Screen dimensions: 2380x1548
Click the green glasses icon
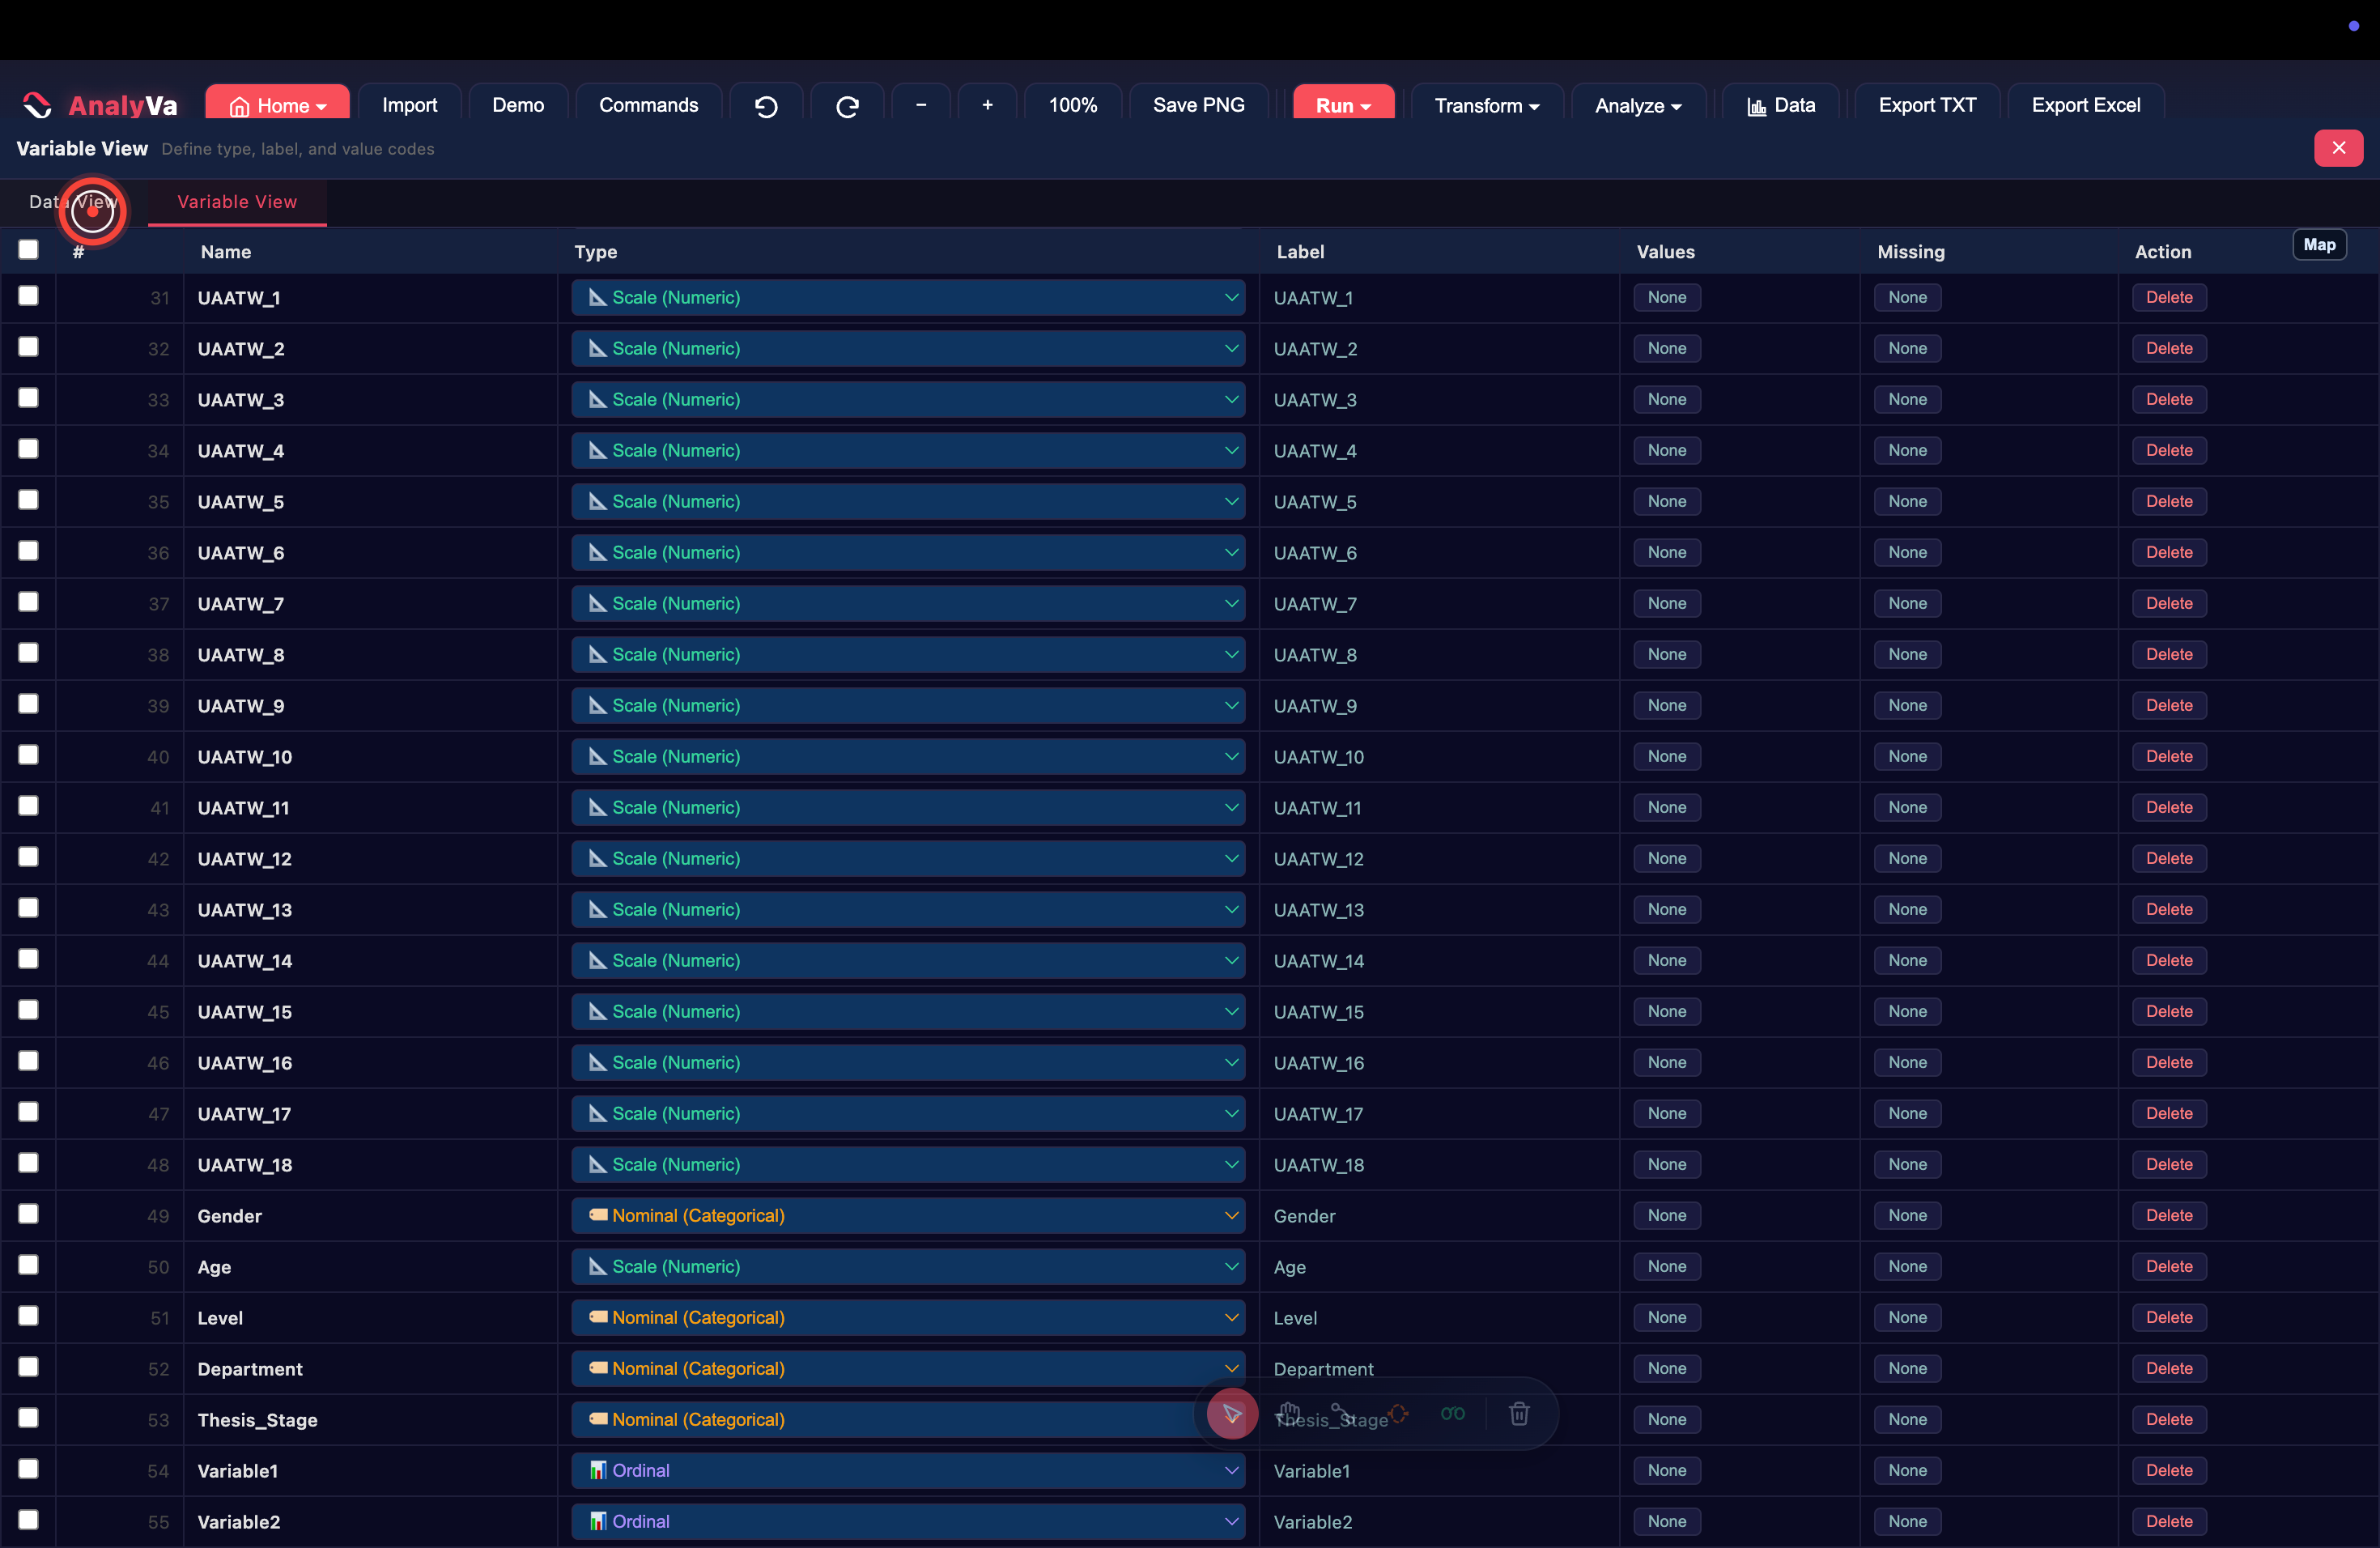pos(1452,1413)
